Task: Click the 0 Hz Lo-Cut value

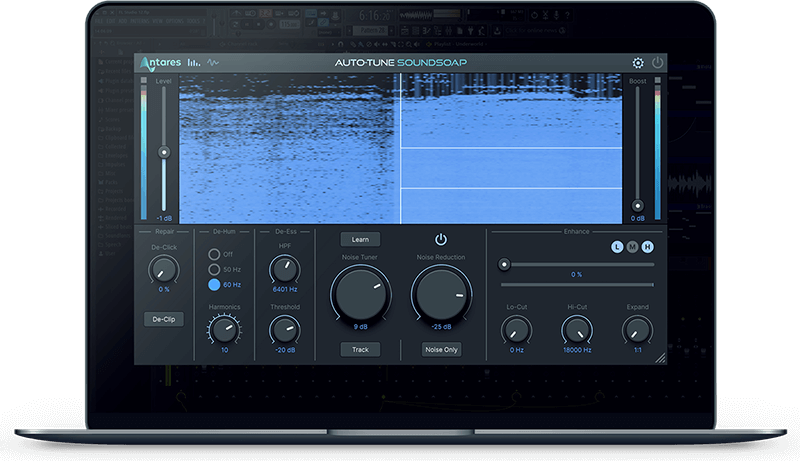Action: [x=516, y=350]
